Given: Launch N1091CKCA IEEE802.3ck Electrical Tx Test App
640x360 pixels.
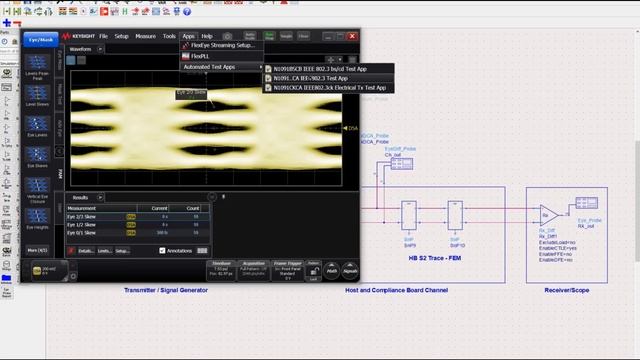Looking at the screenshot, I should [328, 88].
